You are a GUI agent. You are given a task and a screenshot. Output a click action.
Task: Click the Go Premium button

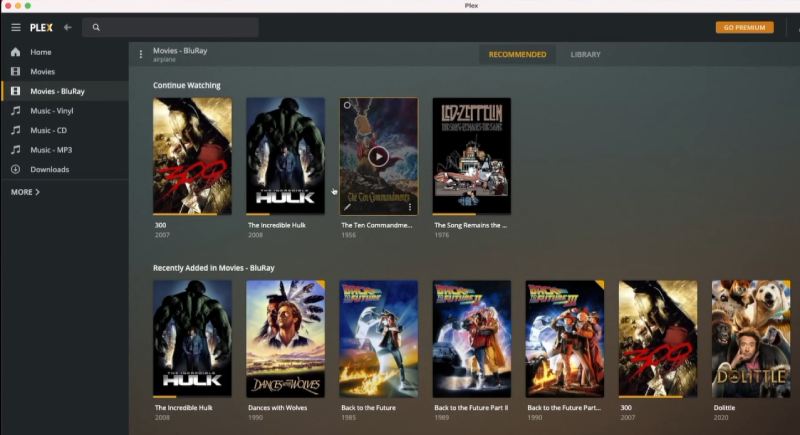pyautogui.click(x=744, y=28)
